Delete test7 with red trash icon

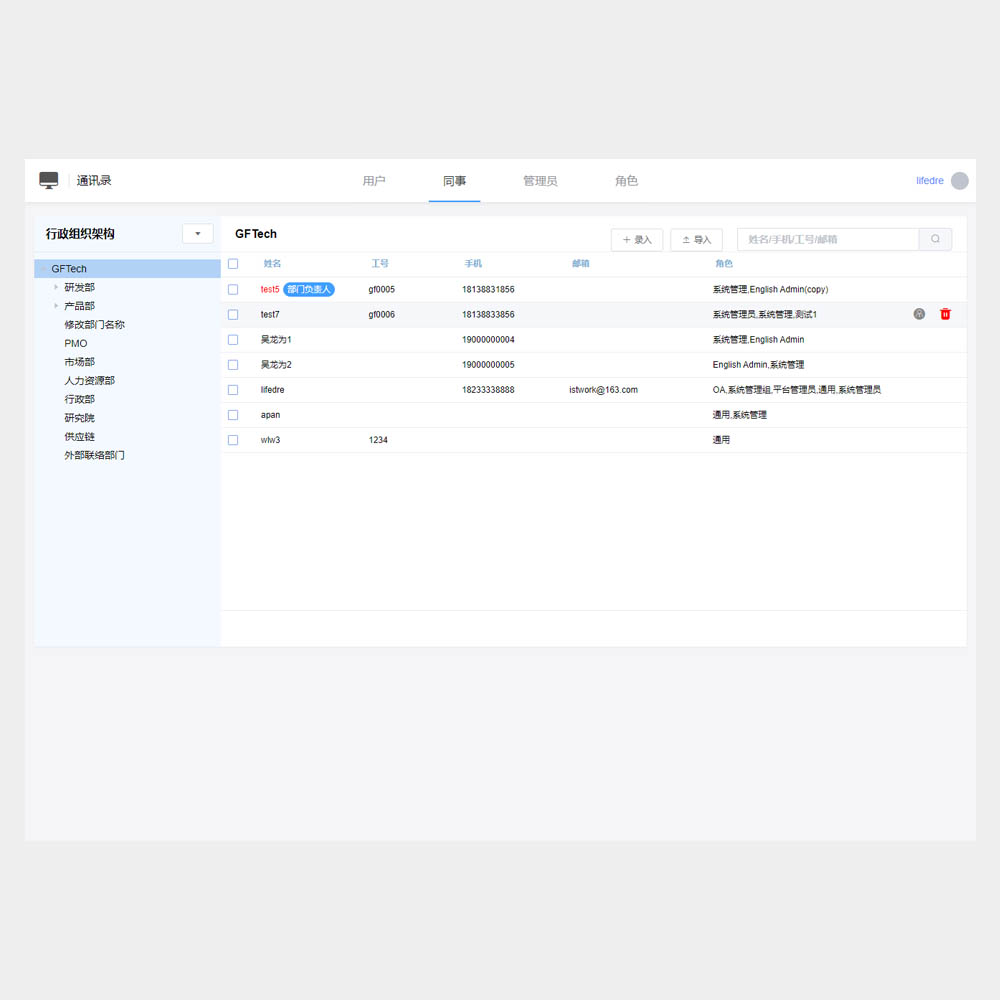pos(945,314)
